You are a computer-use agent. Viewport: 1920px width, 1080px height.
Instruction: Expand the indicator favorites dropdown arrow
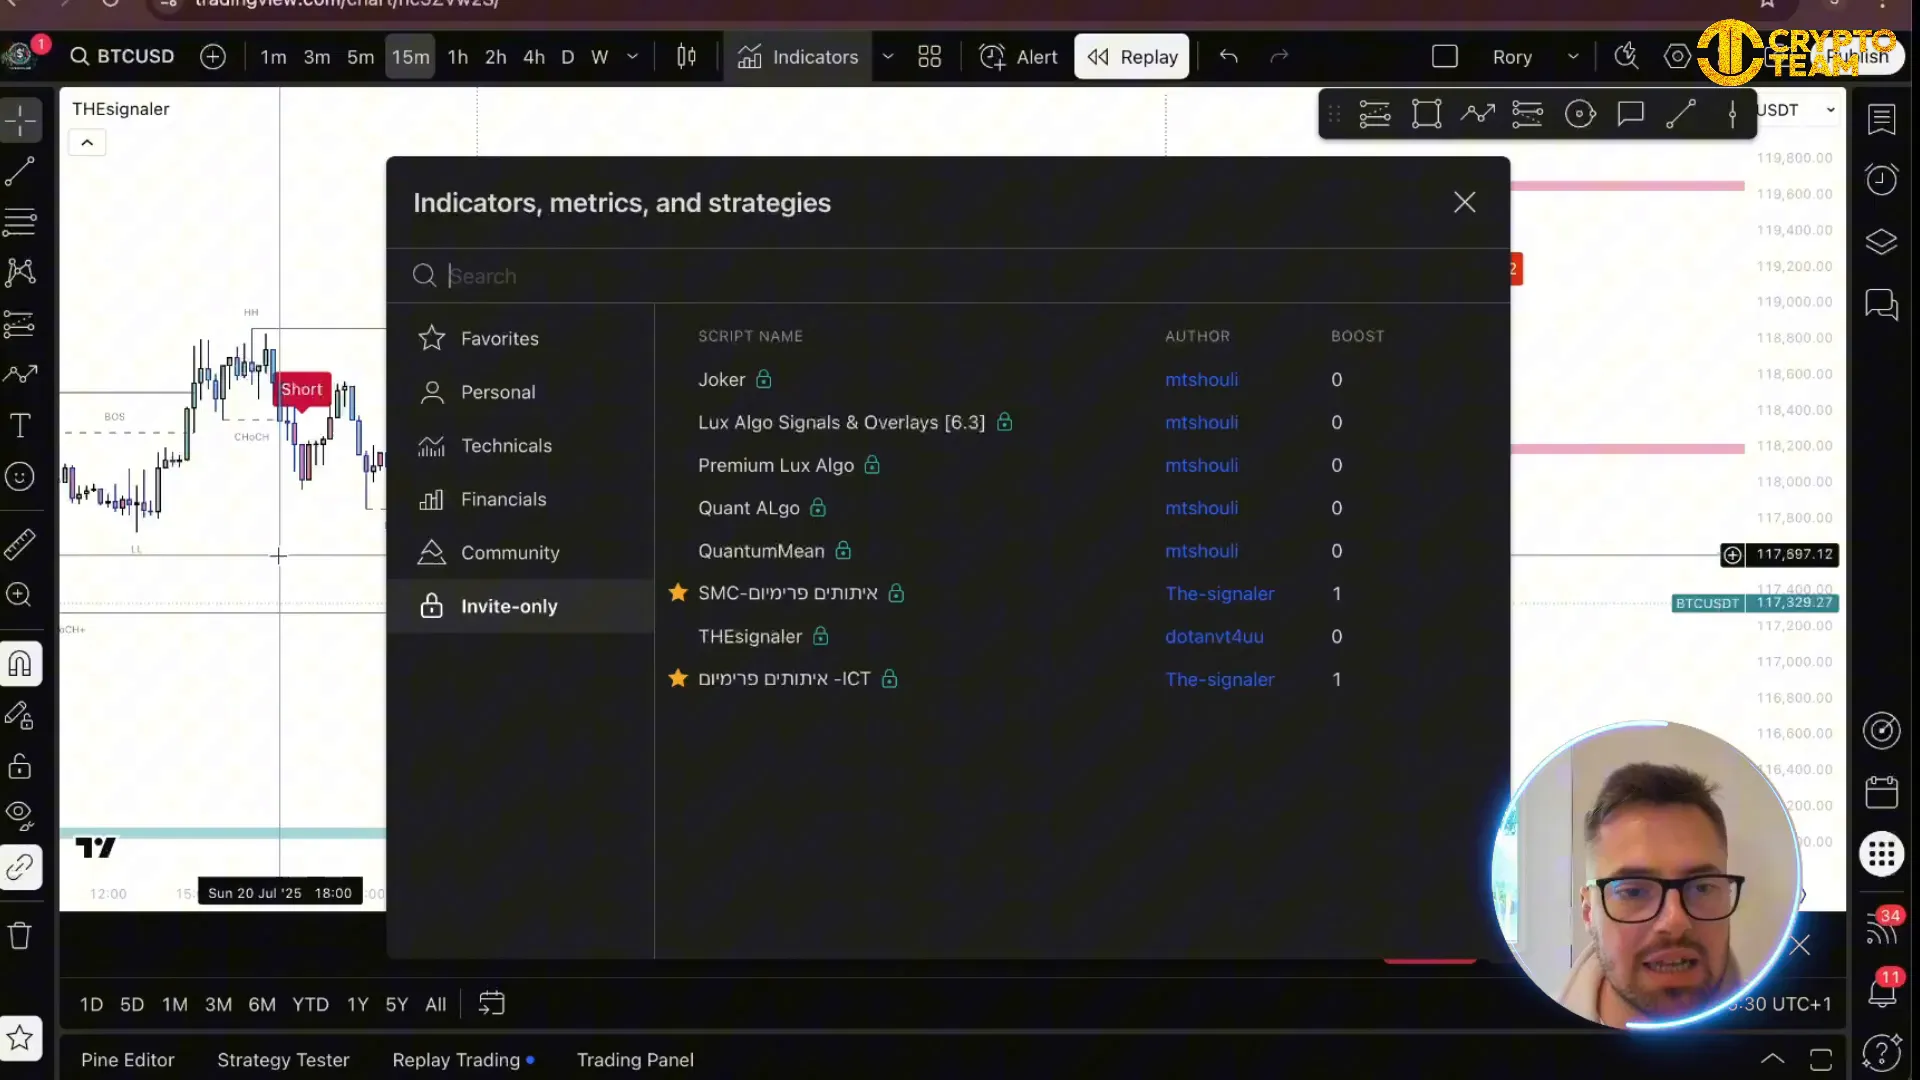click(887, 57)
